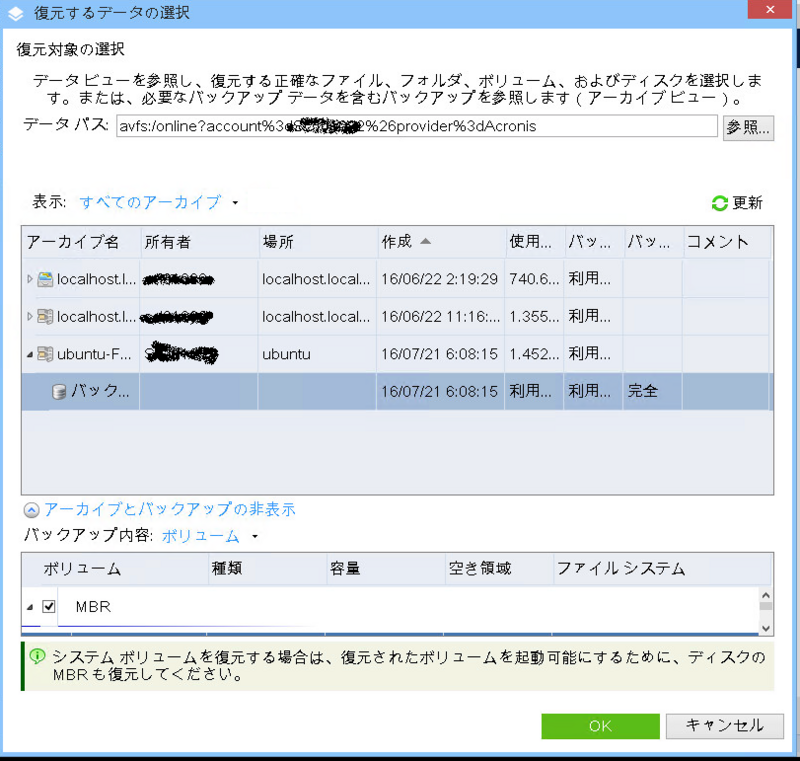Click the green info icon in the hint bar

click(x=37, y=657)
